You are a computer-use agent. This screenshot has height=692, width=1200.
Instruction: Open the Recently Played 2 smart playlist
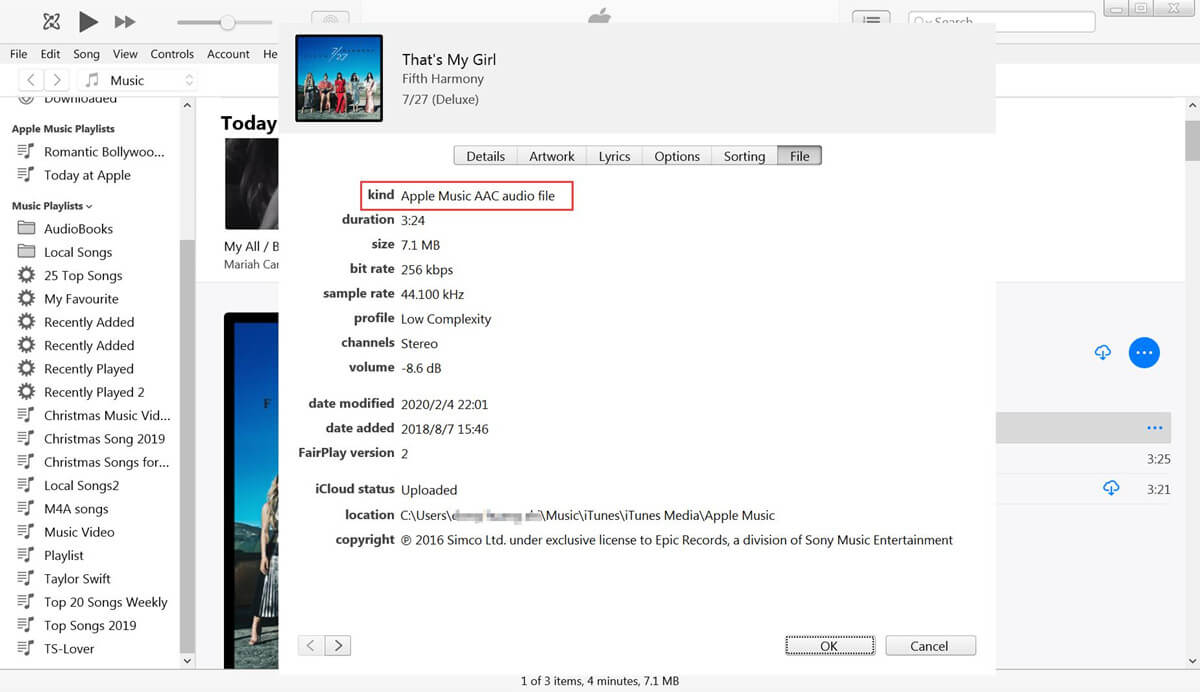pyautogui.click(x=93, y=392)
